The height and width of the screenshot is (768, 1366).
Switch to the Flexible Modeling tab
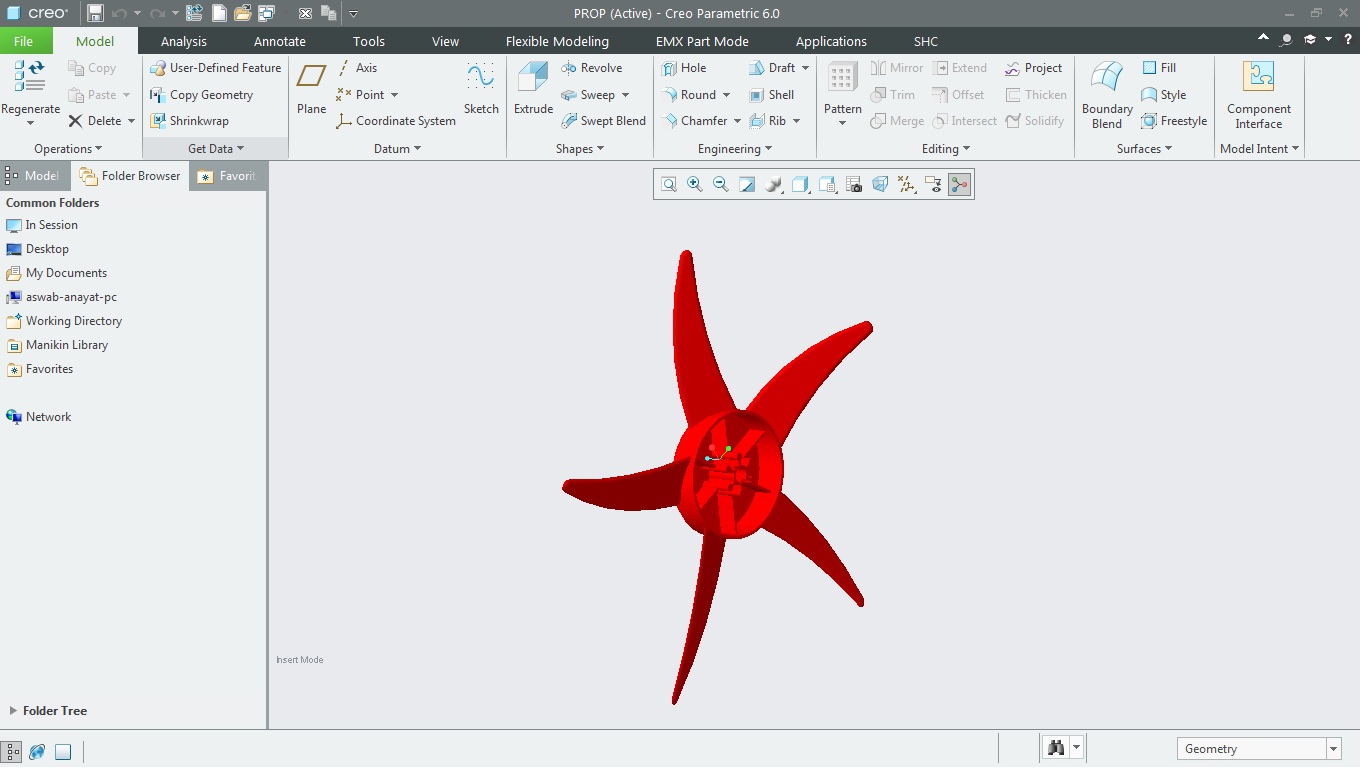click(557, 41)
